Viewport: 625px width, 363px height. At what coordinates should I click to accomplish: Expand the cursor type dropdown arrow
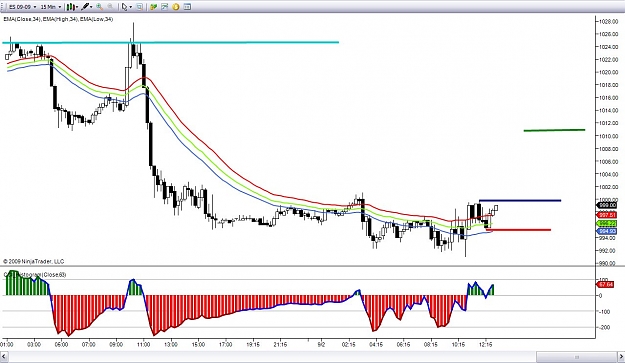tap(131, 7)
